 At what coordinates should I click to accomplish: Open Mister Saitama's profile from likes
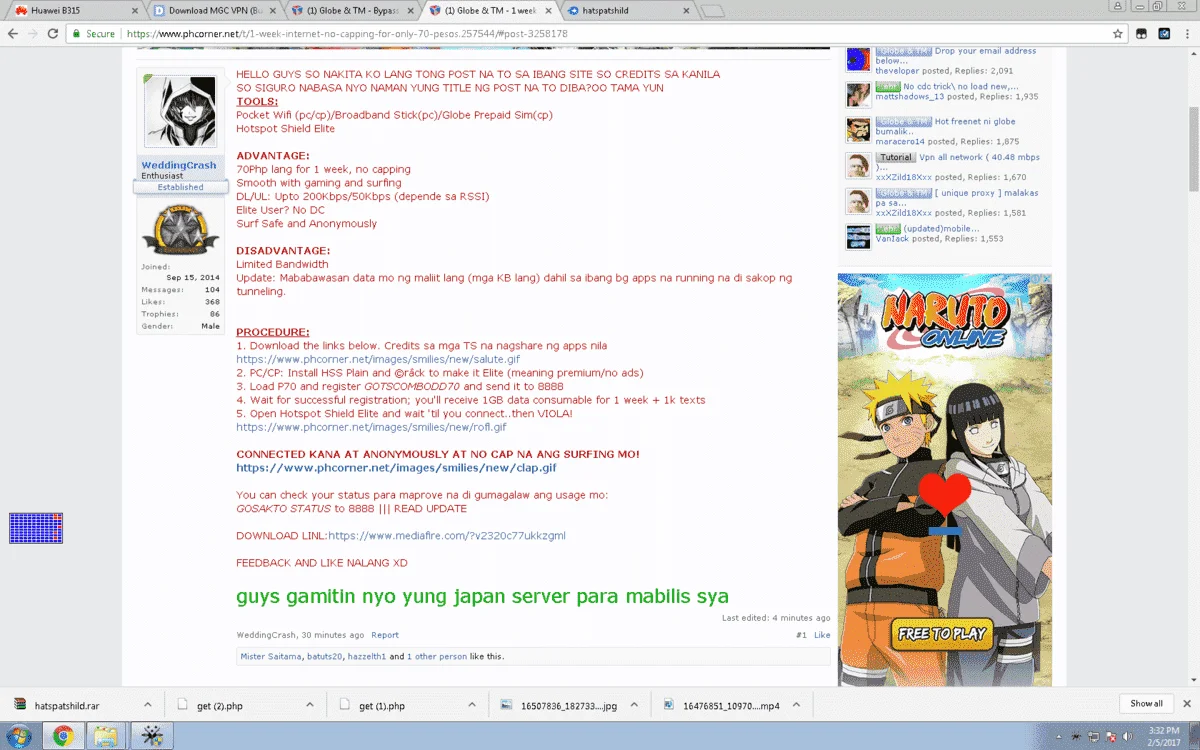pos(270,657)
